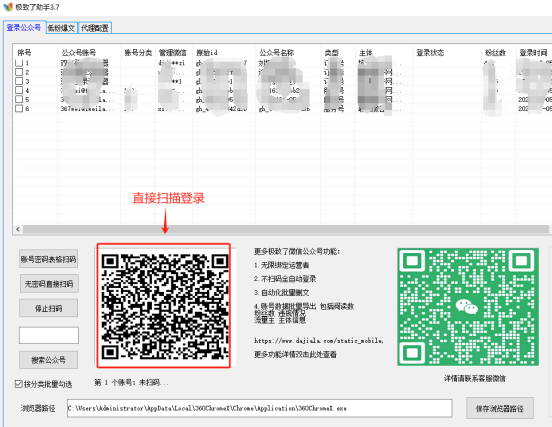
Task: Tick the checkbox for row 5
Action: [x=19, y=99]
